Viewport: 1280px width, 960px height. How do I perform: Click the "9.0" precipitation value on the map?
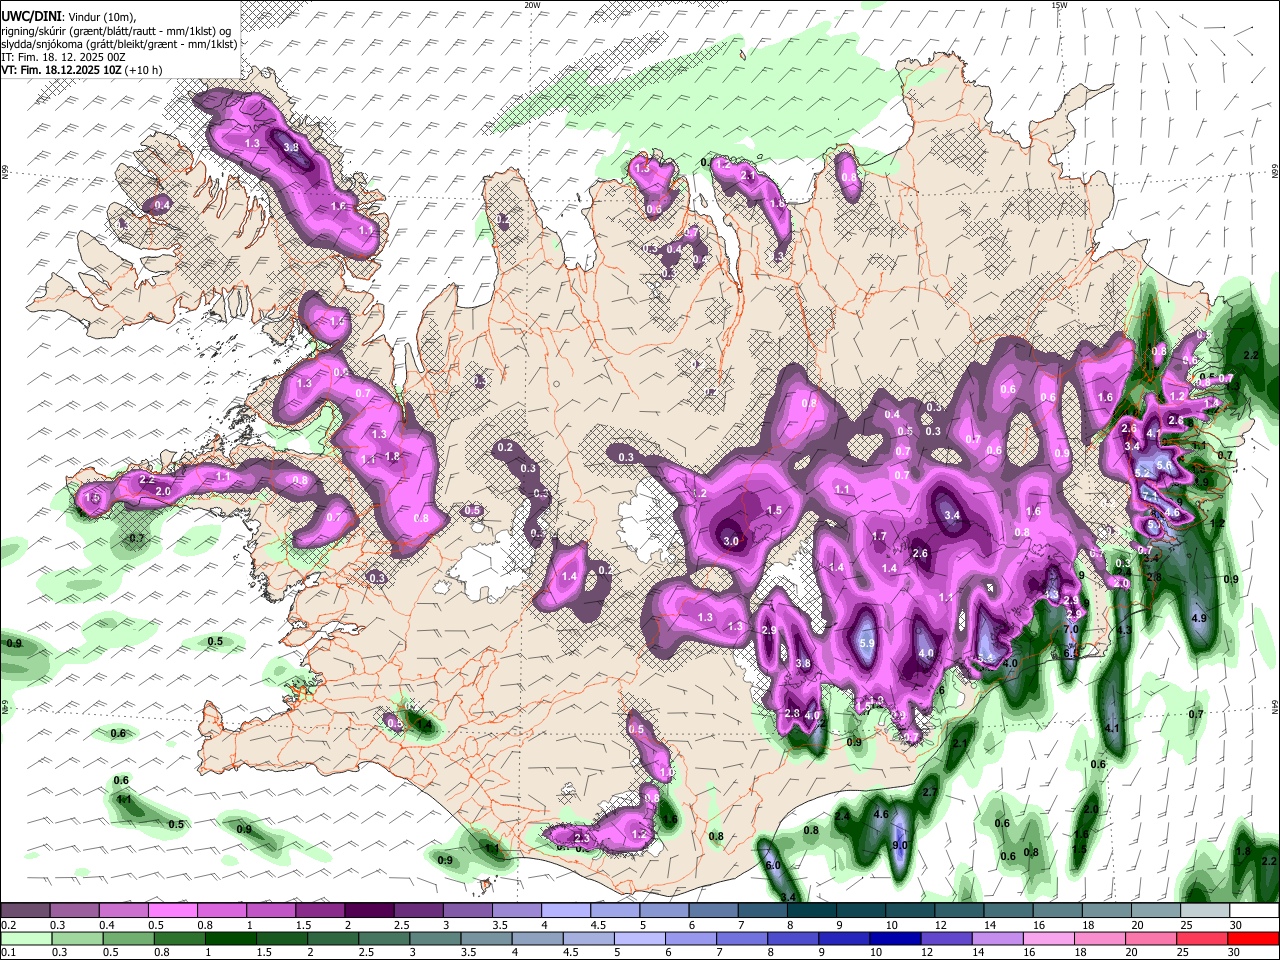pos(899,845)
